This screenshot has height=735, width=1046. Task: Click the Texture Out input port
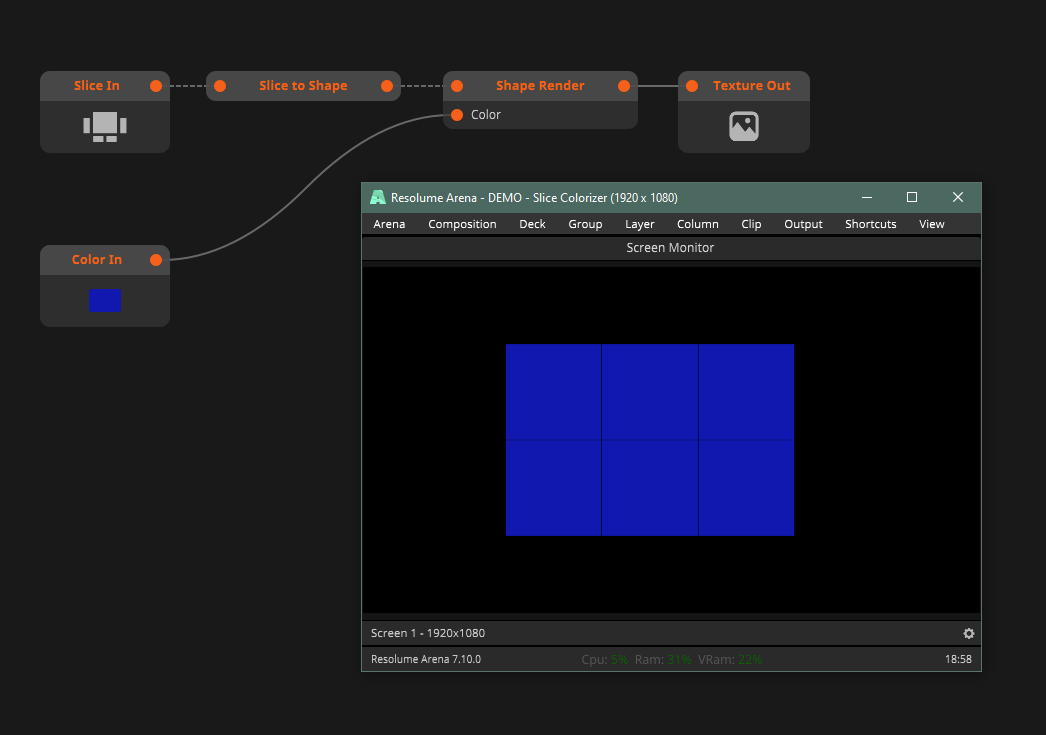coord(692,86)
